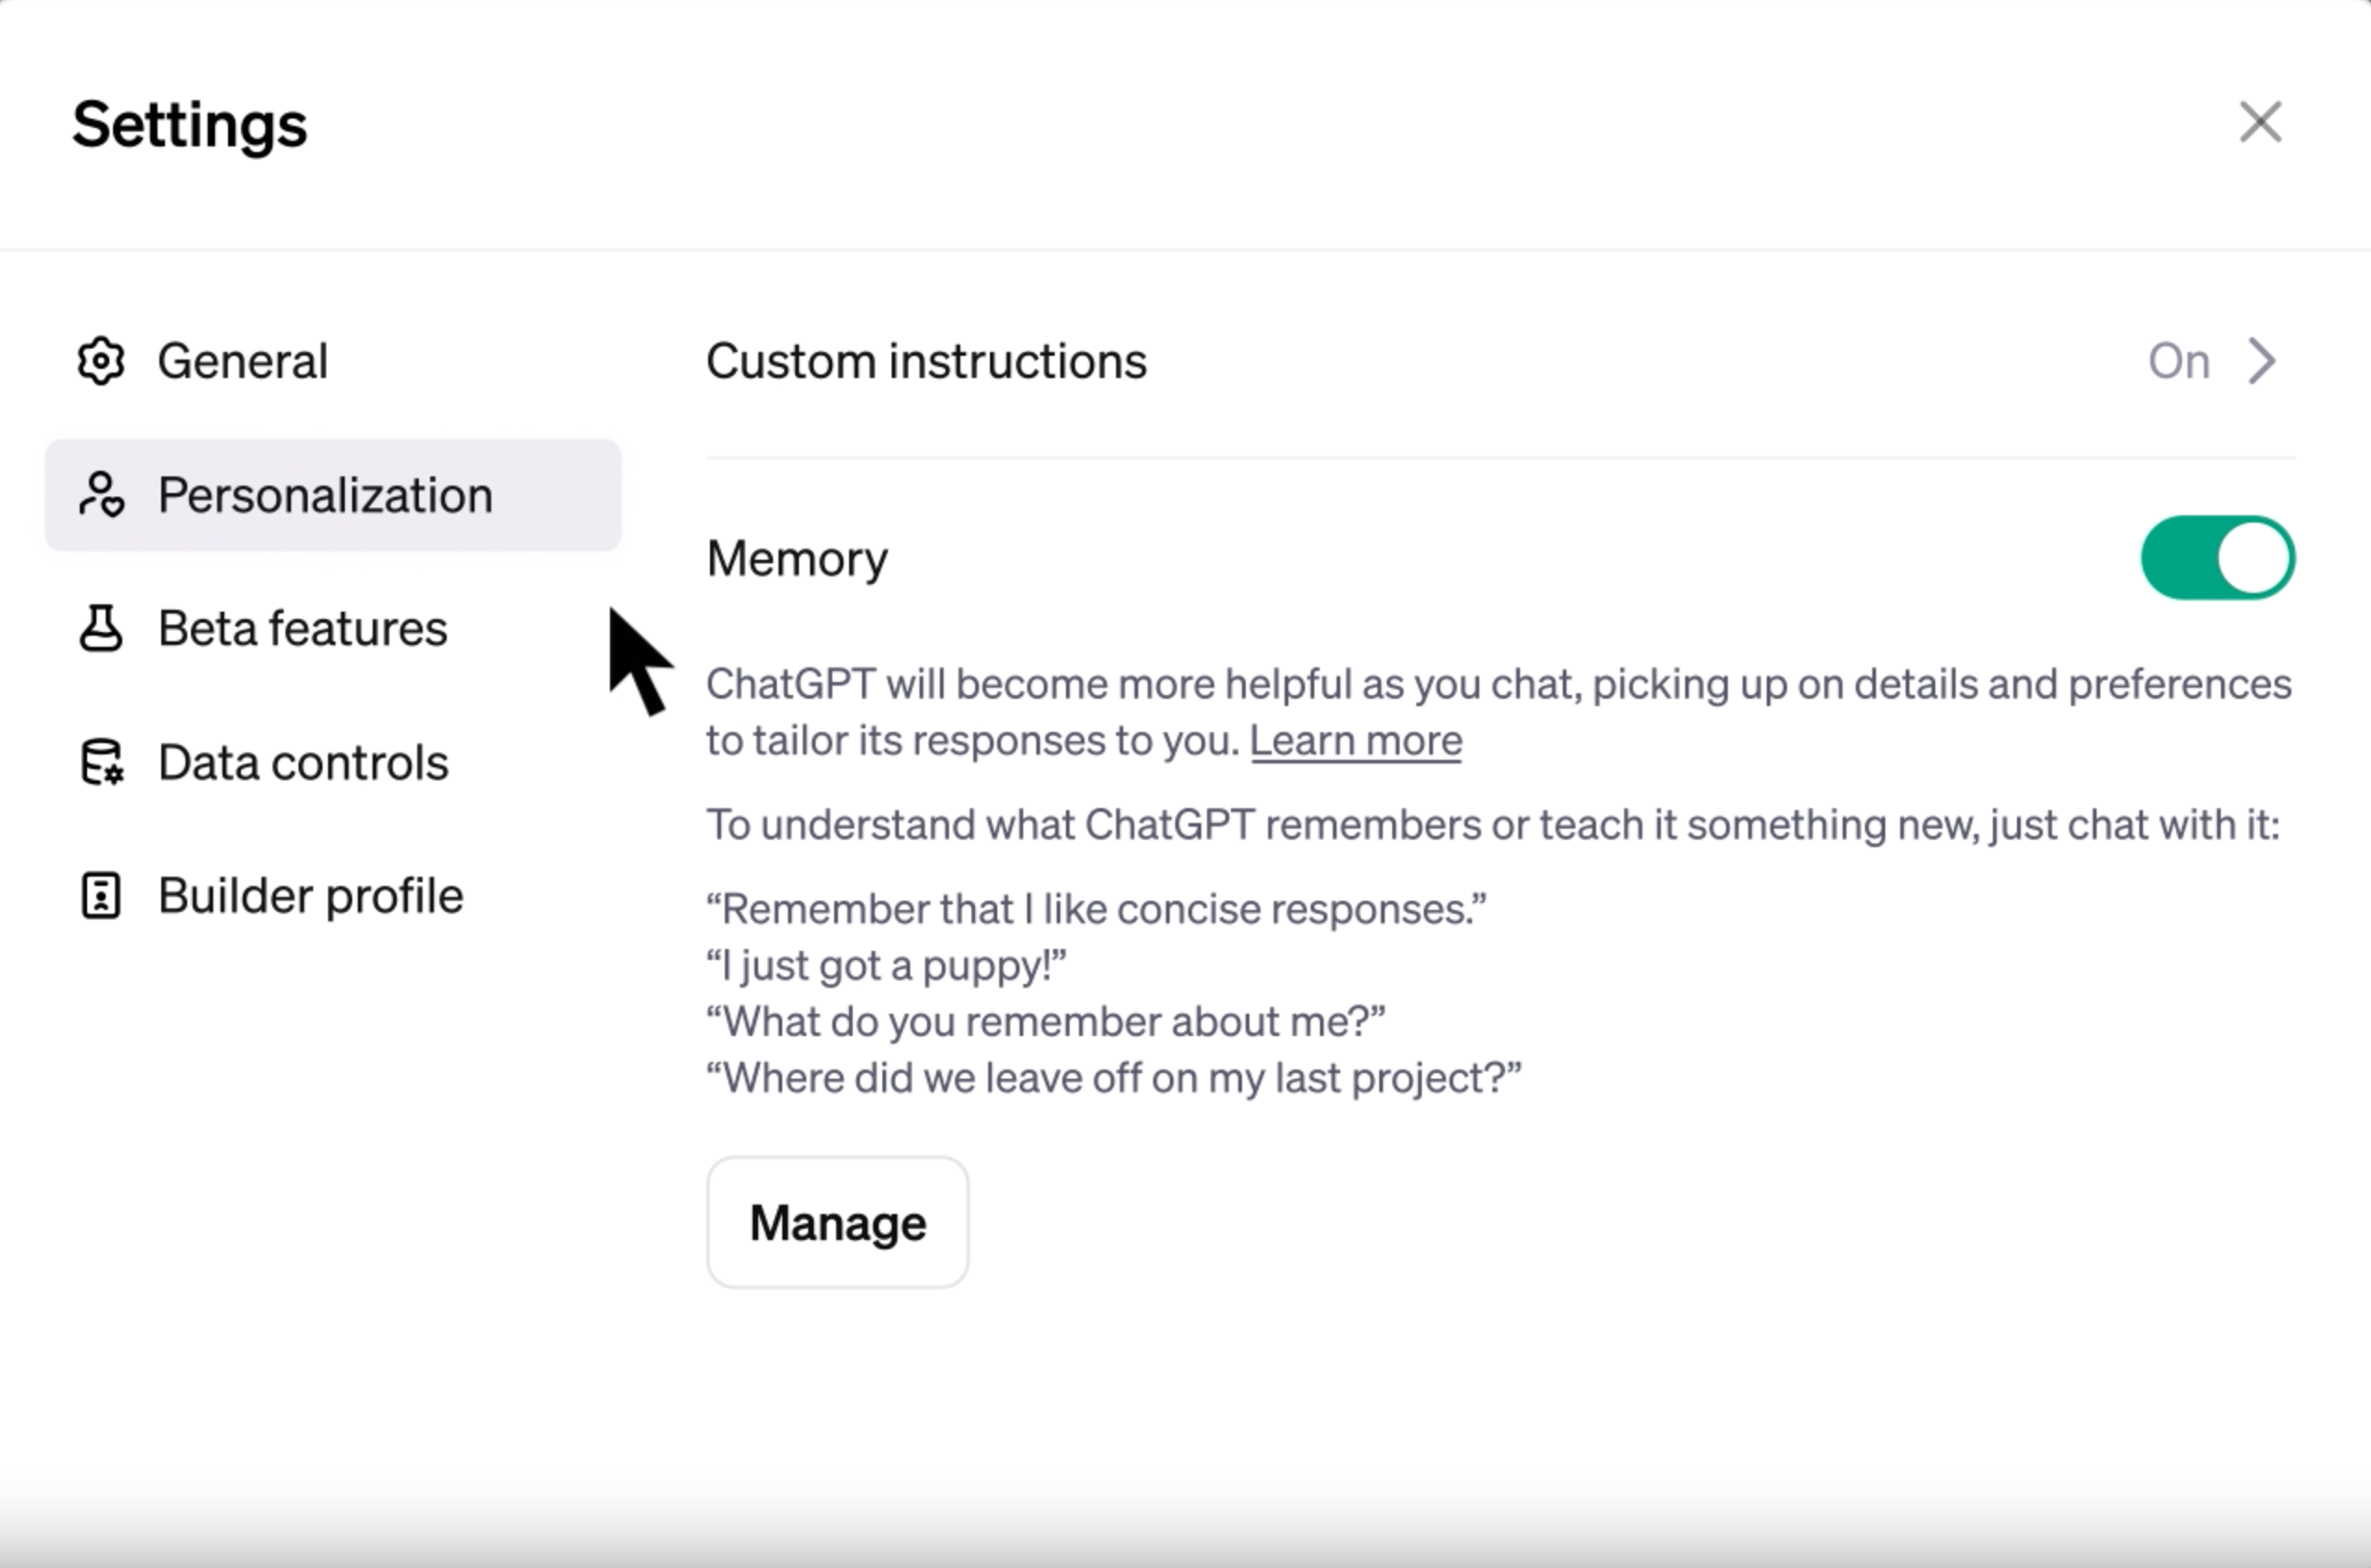Click the Memory heading text
The width and height of the screenshot is (2371, 1568).
point(797,558)
